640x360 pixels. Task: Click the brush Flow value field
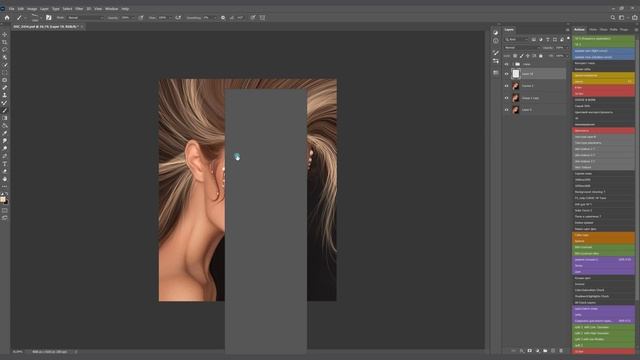pyautogui.click(x=162, y=18)
